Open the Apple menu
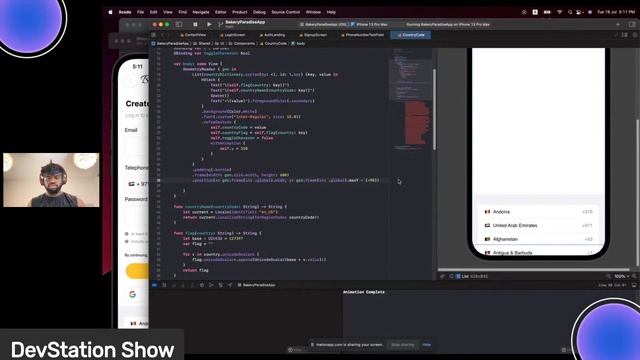This screenshot has height=360, width=640. pyautogui.click(x=110, y=12)
